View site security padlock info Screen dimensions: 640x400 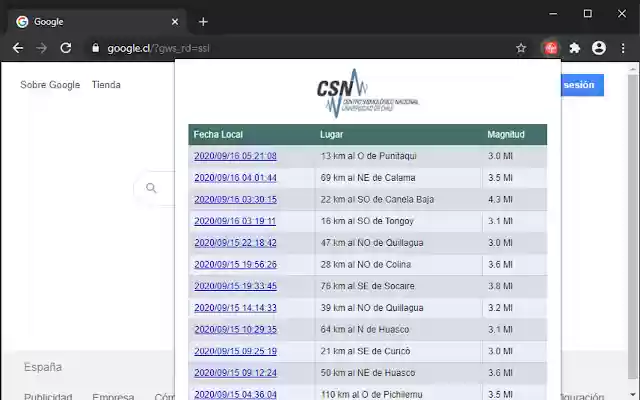[x=96, y=48]
